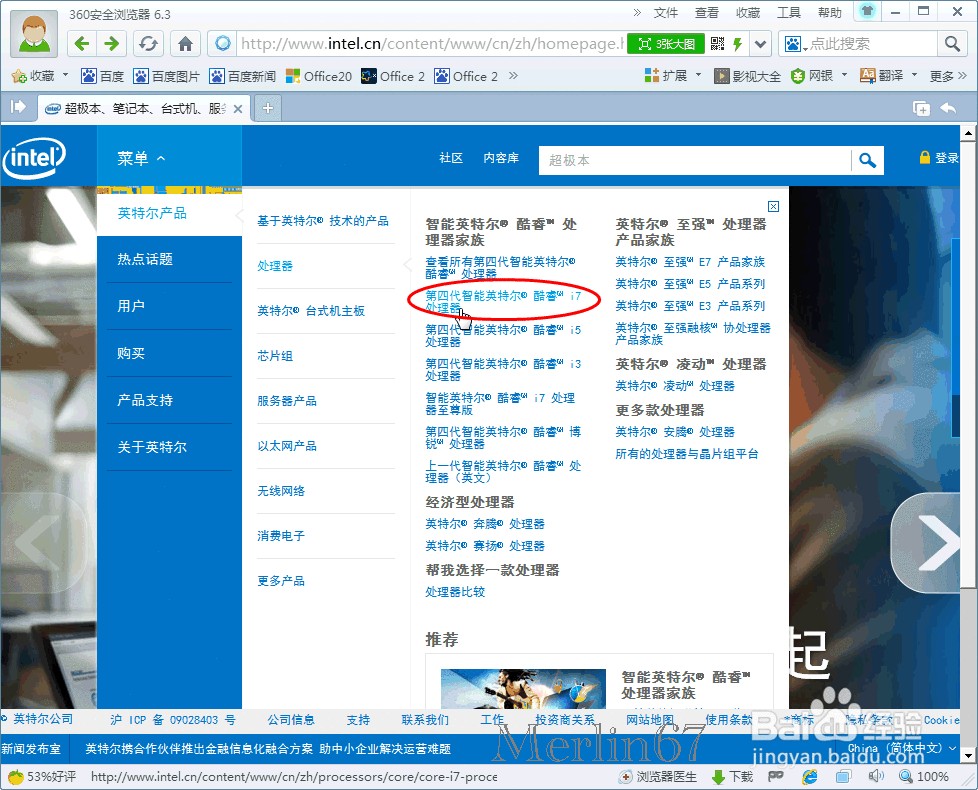The image size is (978, 790).
Task: Click the magnifier in browser search box
Action: (x=952, y=44)
